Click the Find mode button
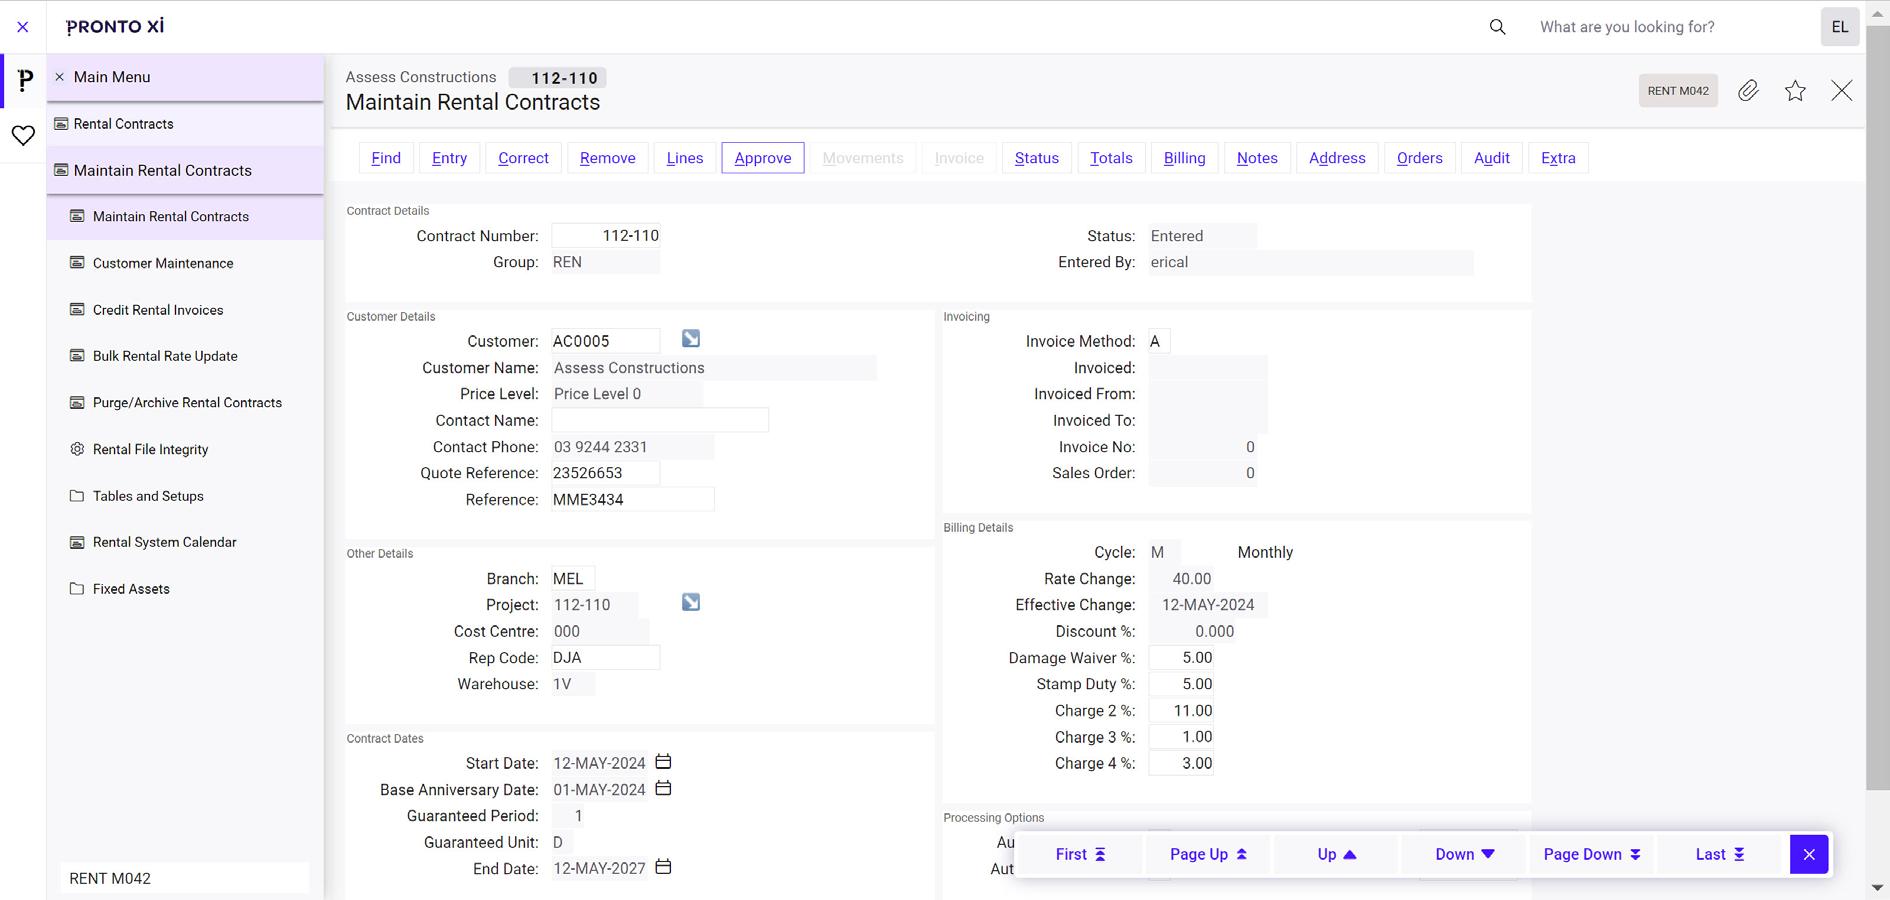Screen dimensions: 1890x900 pos(386,158)
